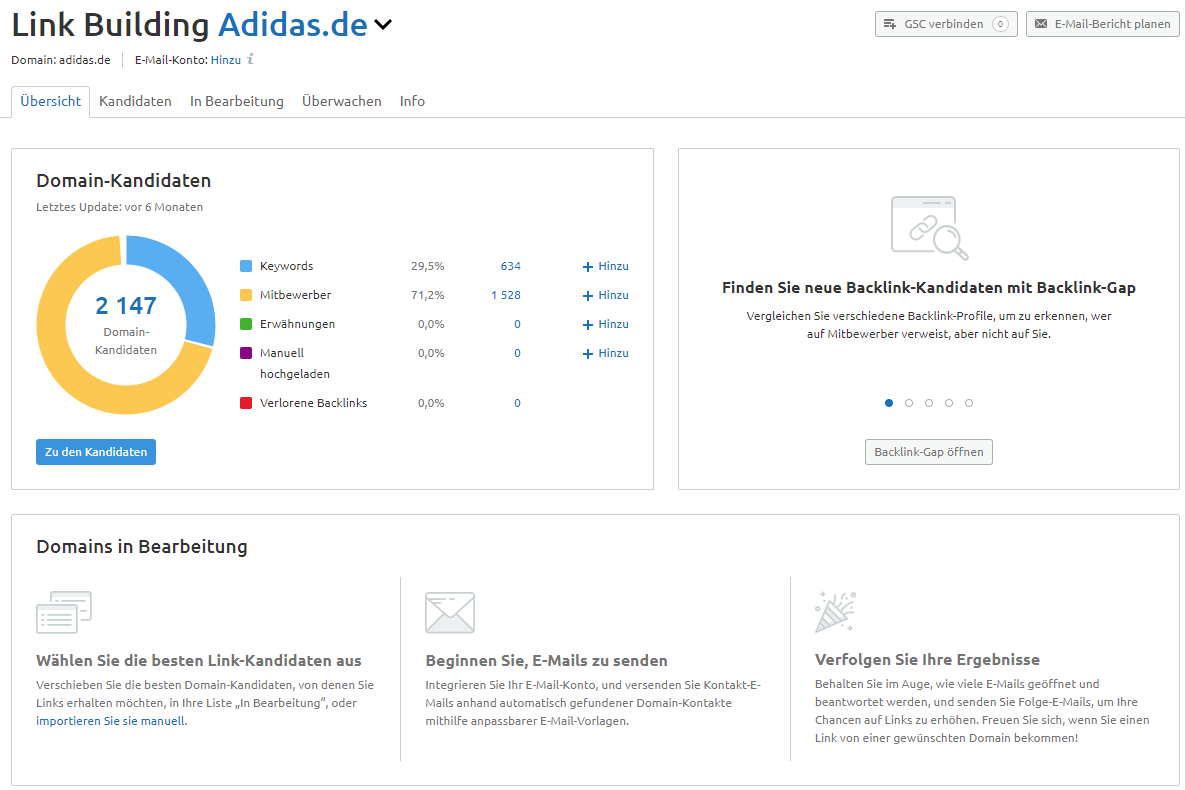Select the fifth carousel dot
1185x790 pixels.
[x=969, y=403]
